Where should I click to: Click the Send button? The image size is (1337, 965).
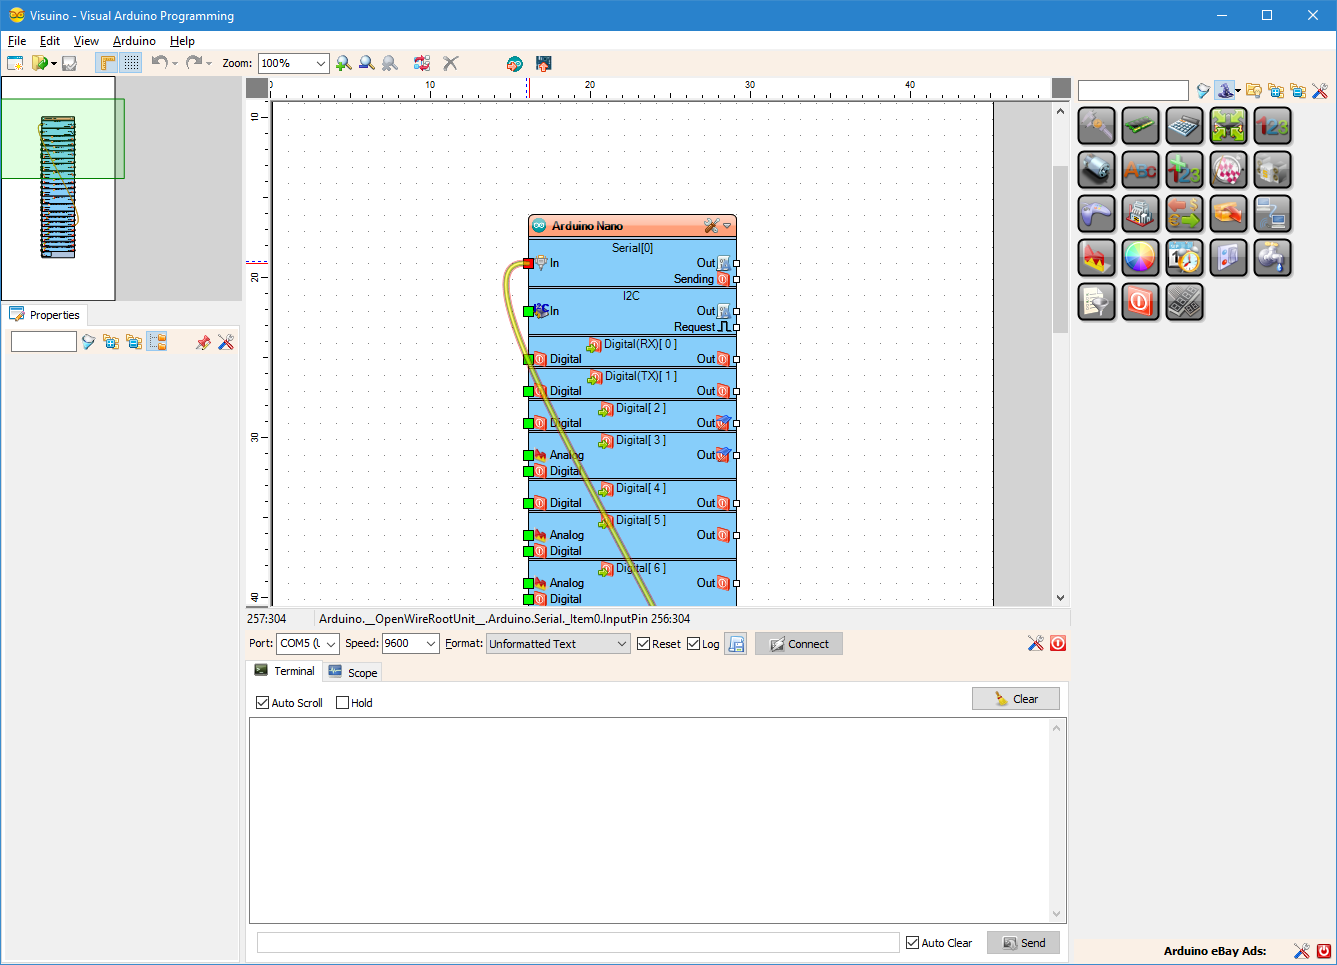click(1023, 943)
